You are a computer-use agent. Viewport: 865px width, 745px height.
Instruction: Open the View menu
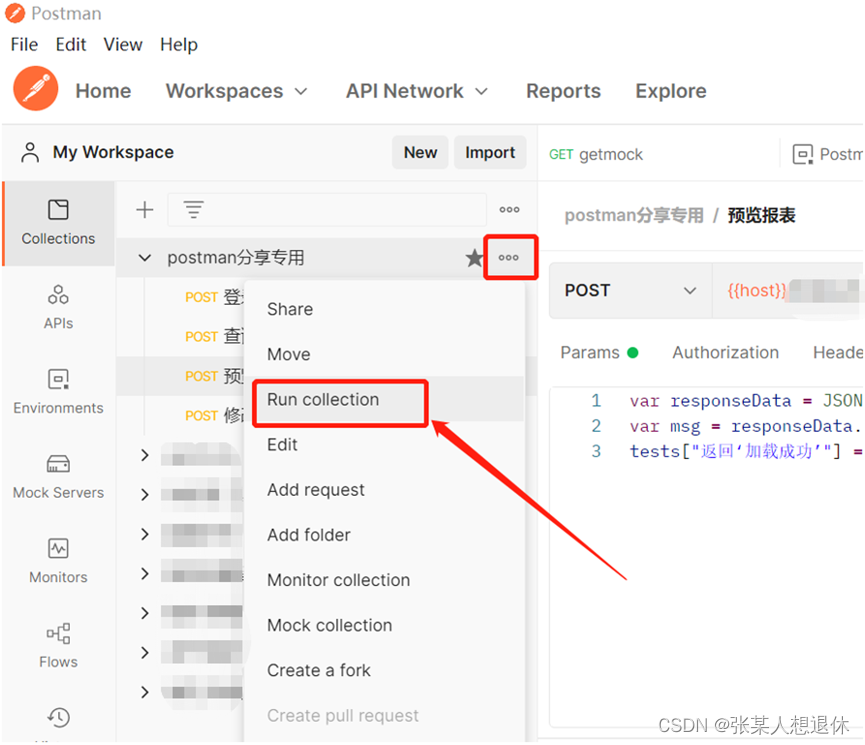click(x=123, y=44)
